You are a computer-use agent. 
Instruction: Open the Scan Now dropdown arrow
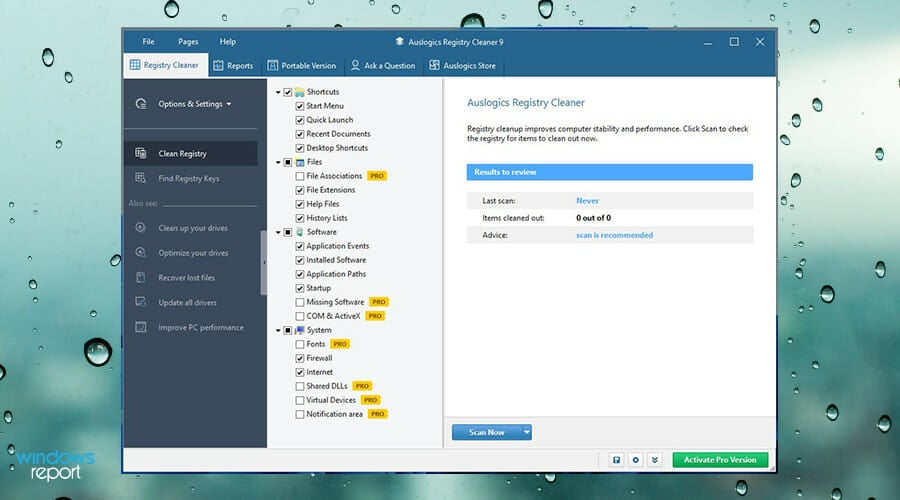point(526,432)
